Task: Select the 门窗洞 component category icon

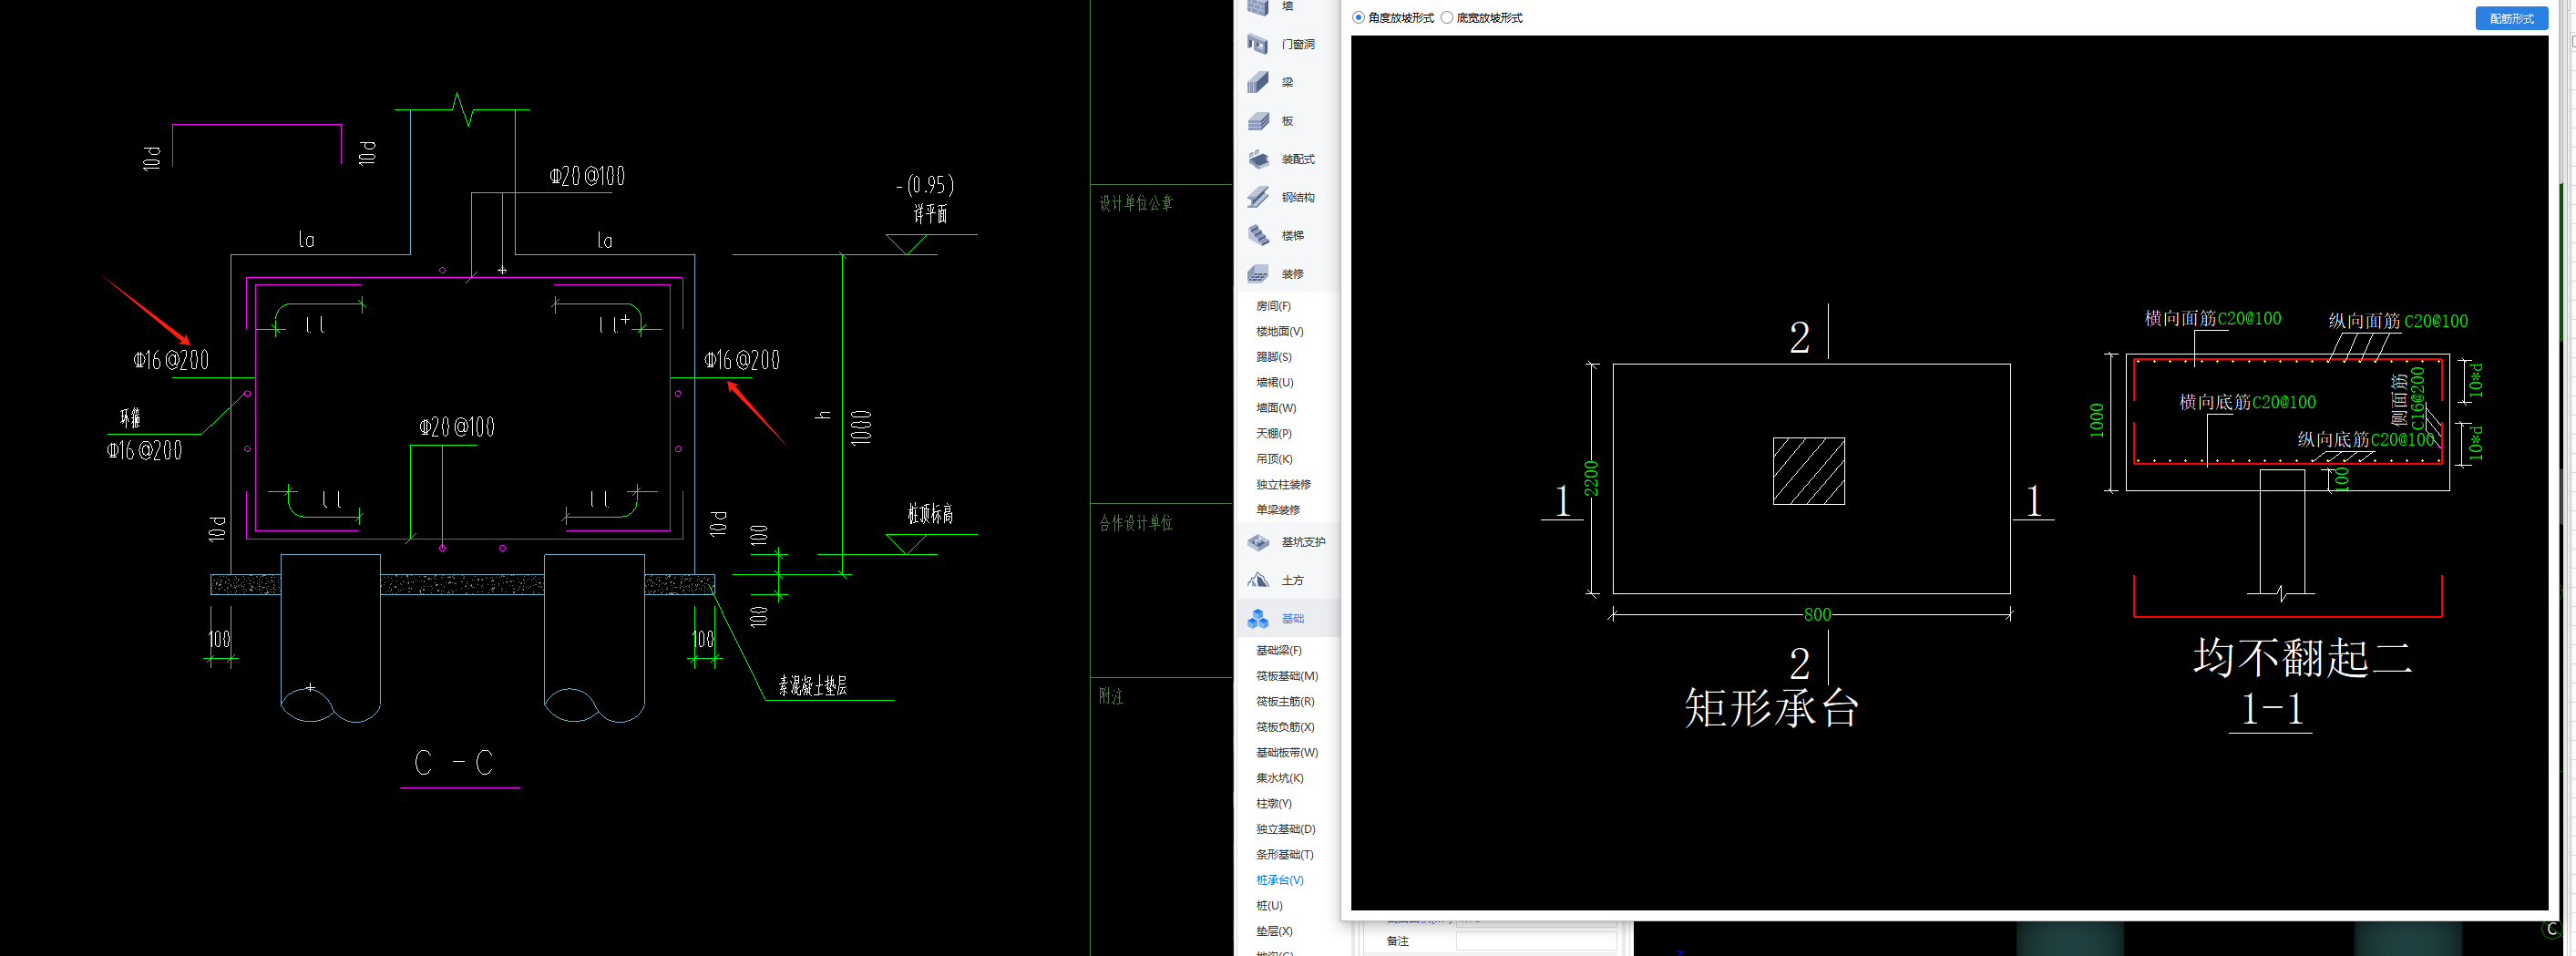Action: [x=1258, y=44]
